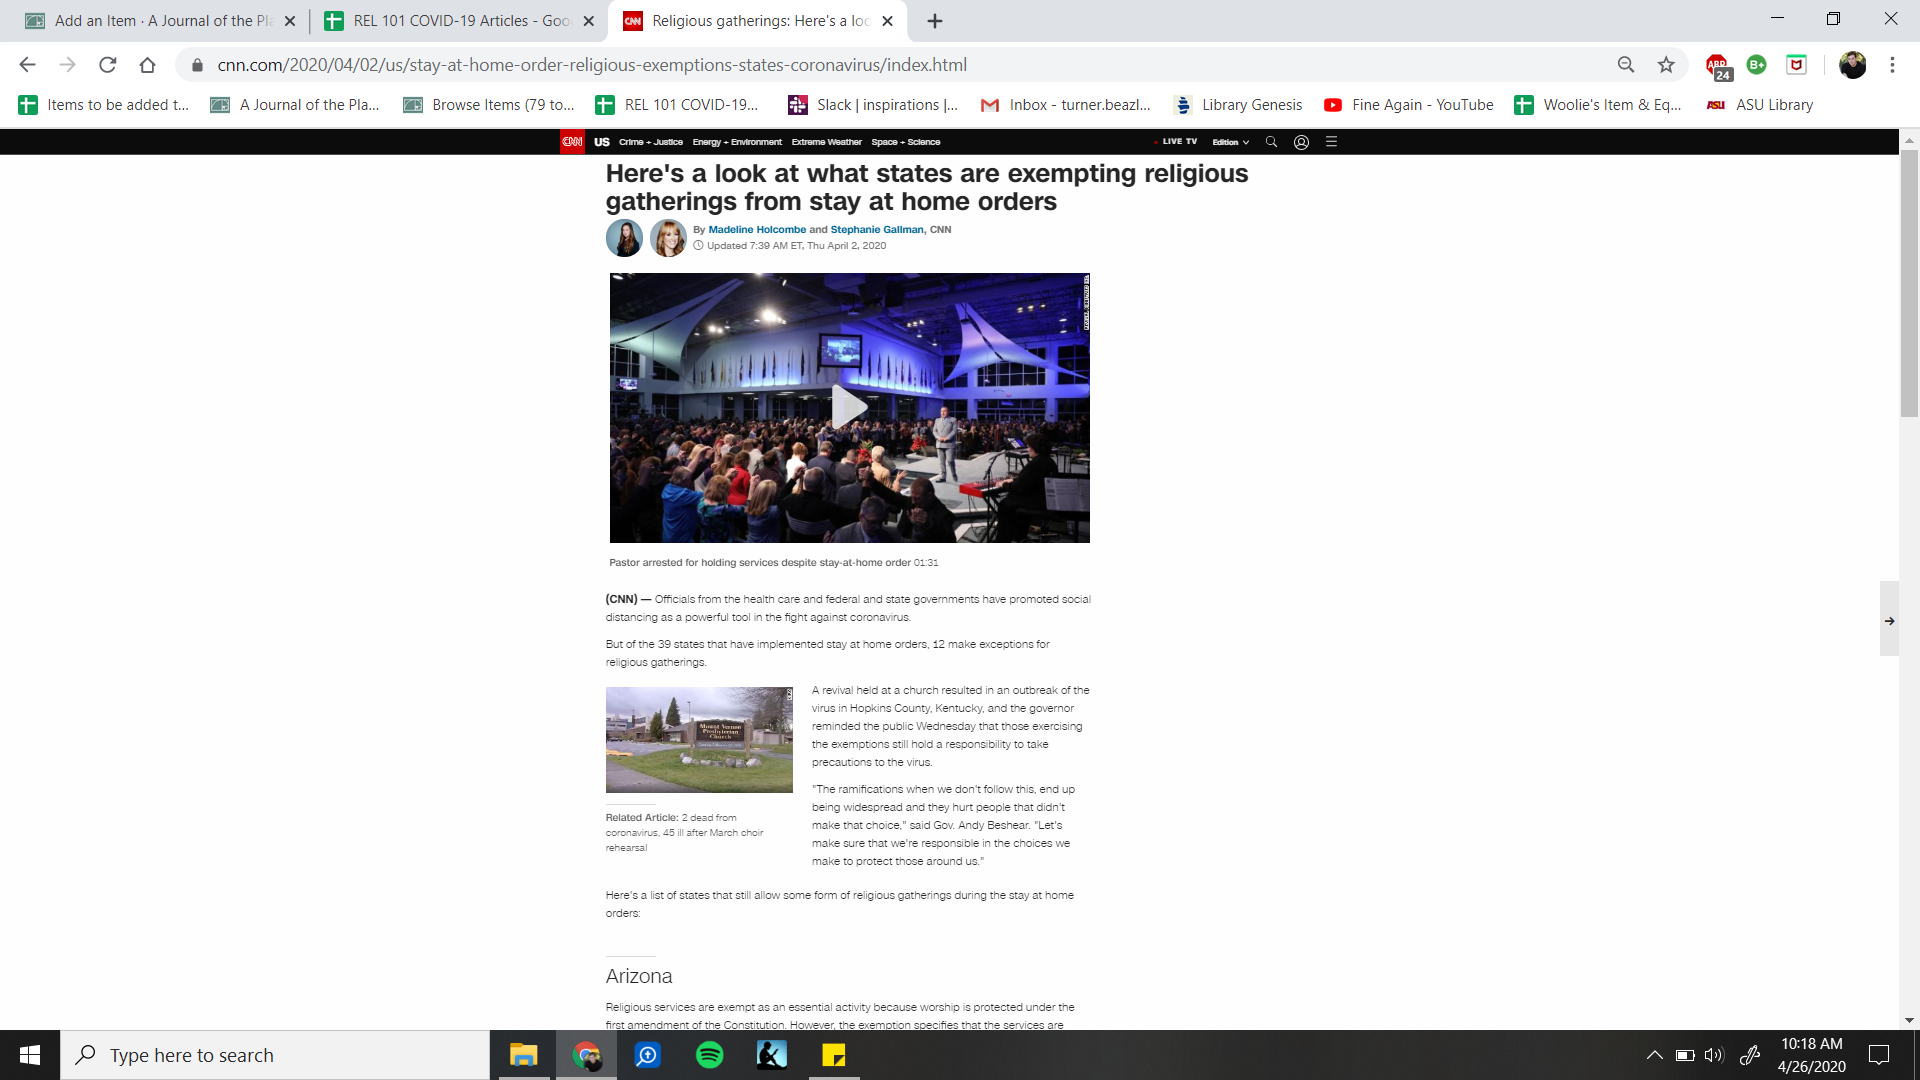Open the Mount Vernon church related article thumbnail
The image size is (1920, 1080).
click(699, 740)
